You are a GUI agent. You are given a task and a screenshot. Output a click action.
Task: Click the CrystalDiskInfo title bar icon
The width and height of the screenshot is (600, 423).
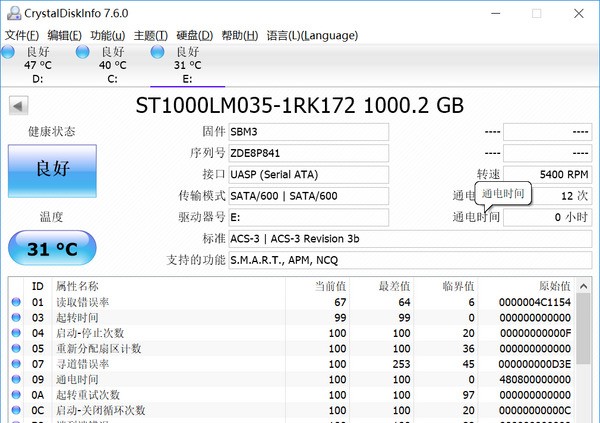click(x=14, y=13)
